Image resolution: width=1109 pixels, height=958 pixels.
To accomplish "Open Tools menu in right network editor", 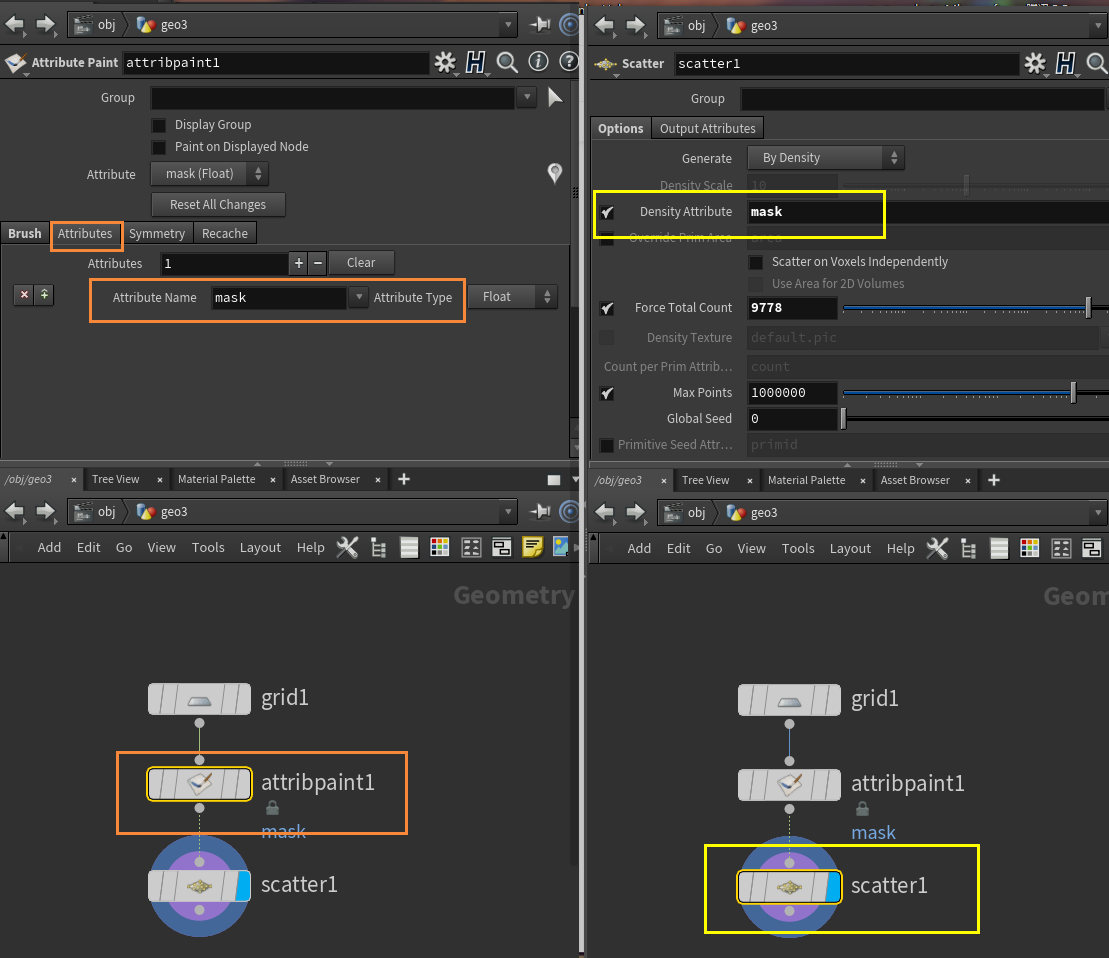I will tap(798, 549).
